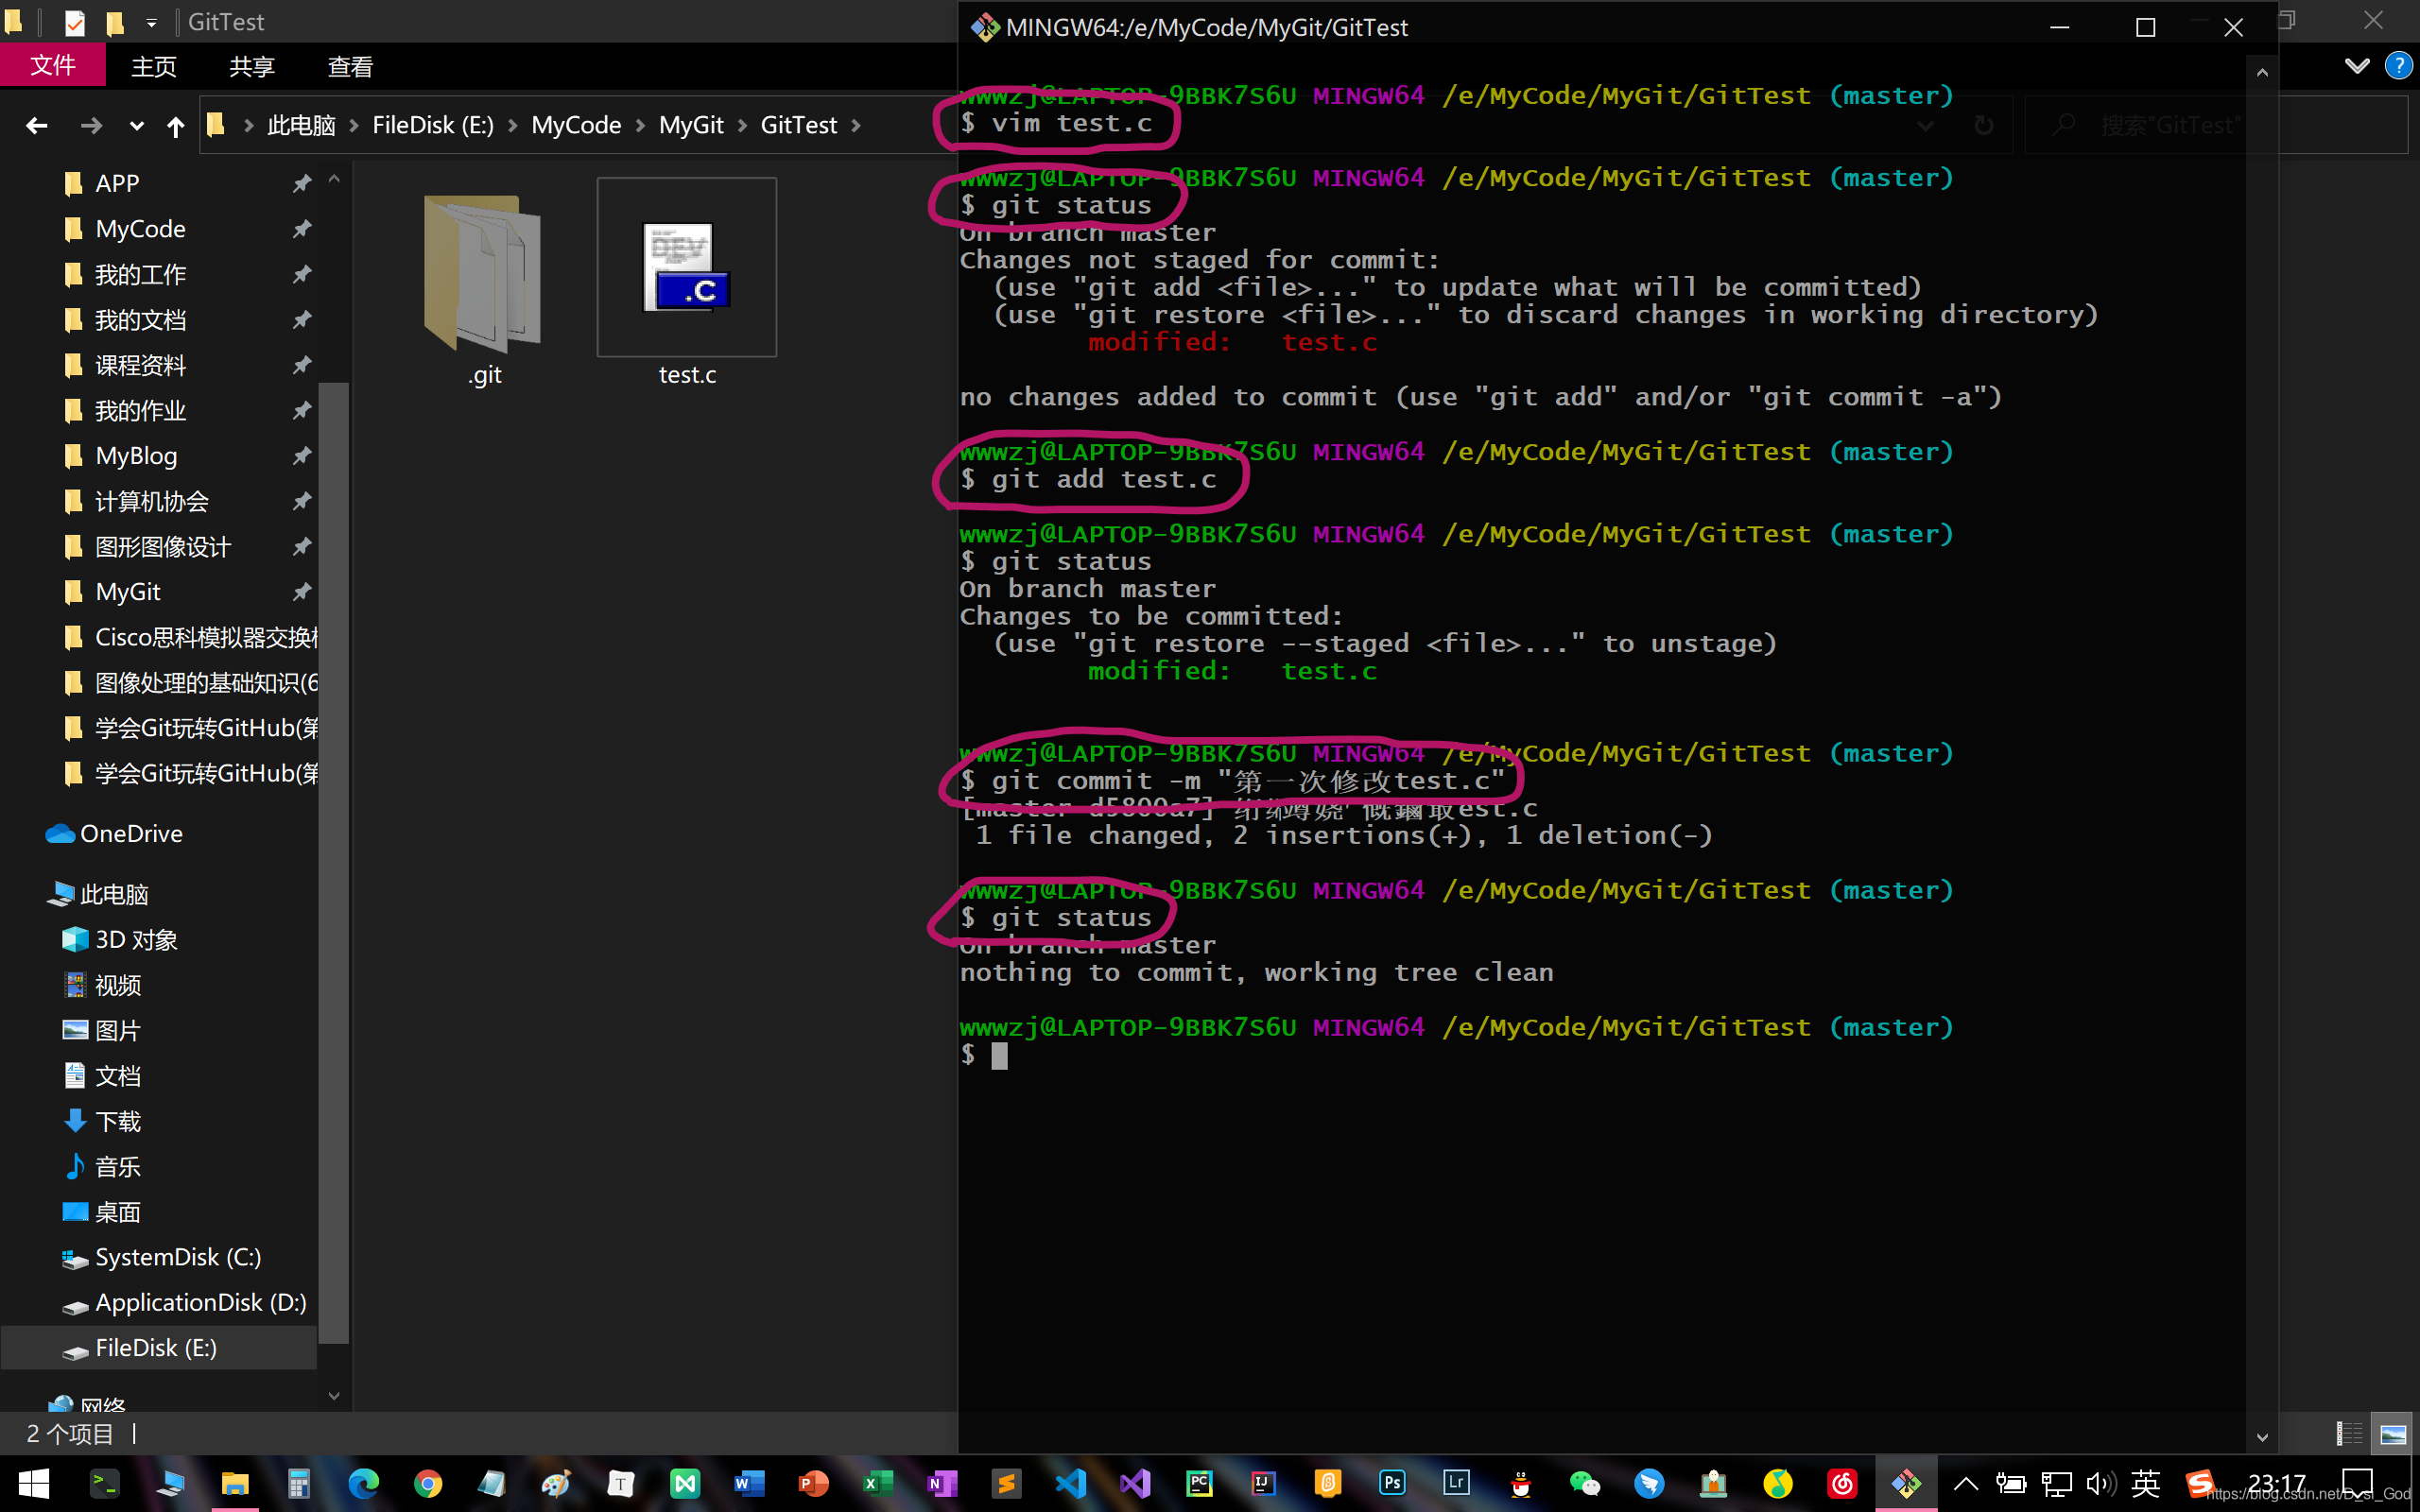This screenshot has width=2420, height=1512.
Task: Open Visual Studio from the taskbar
Action: point(1135,1483)
